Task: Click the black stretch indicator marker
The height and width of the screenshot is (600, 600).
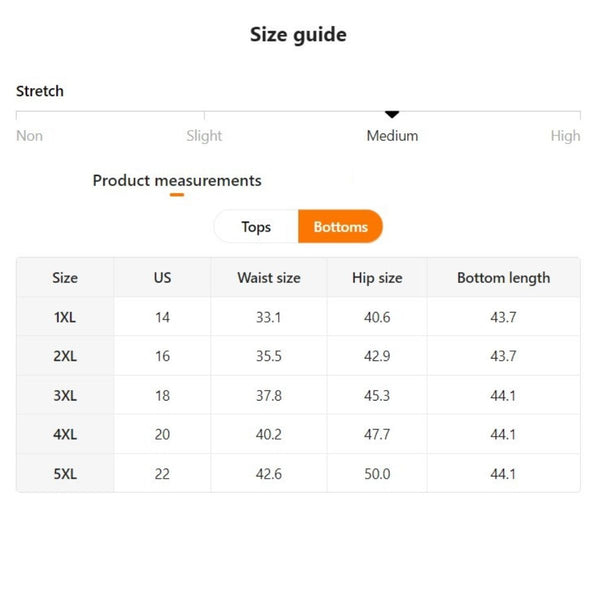Action: [392, 115]
